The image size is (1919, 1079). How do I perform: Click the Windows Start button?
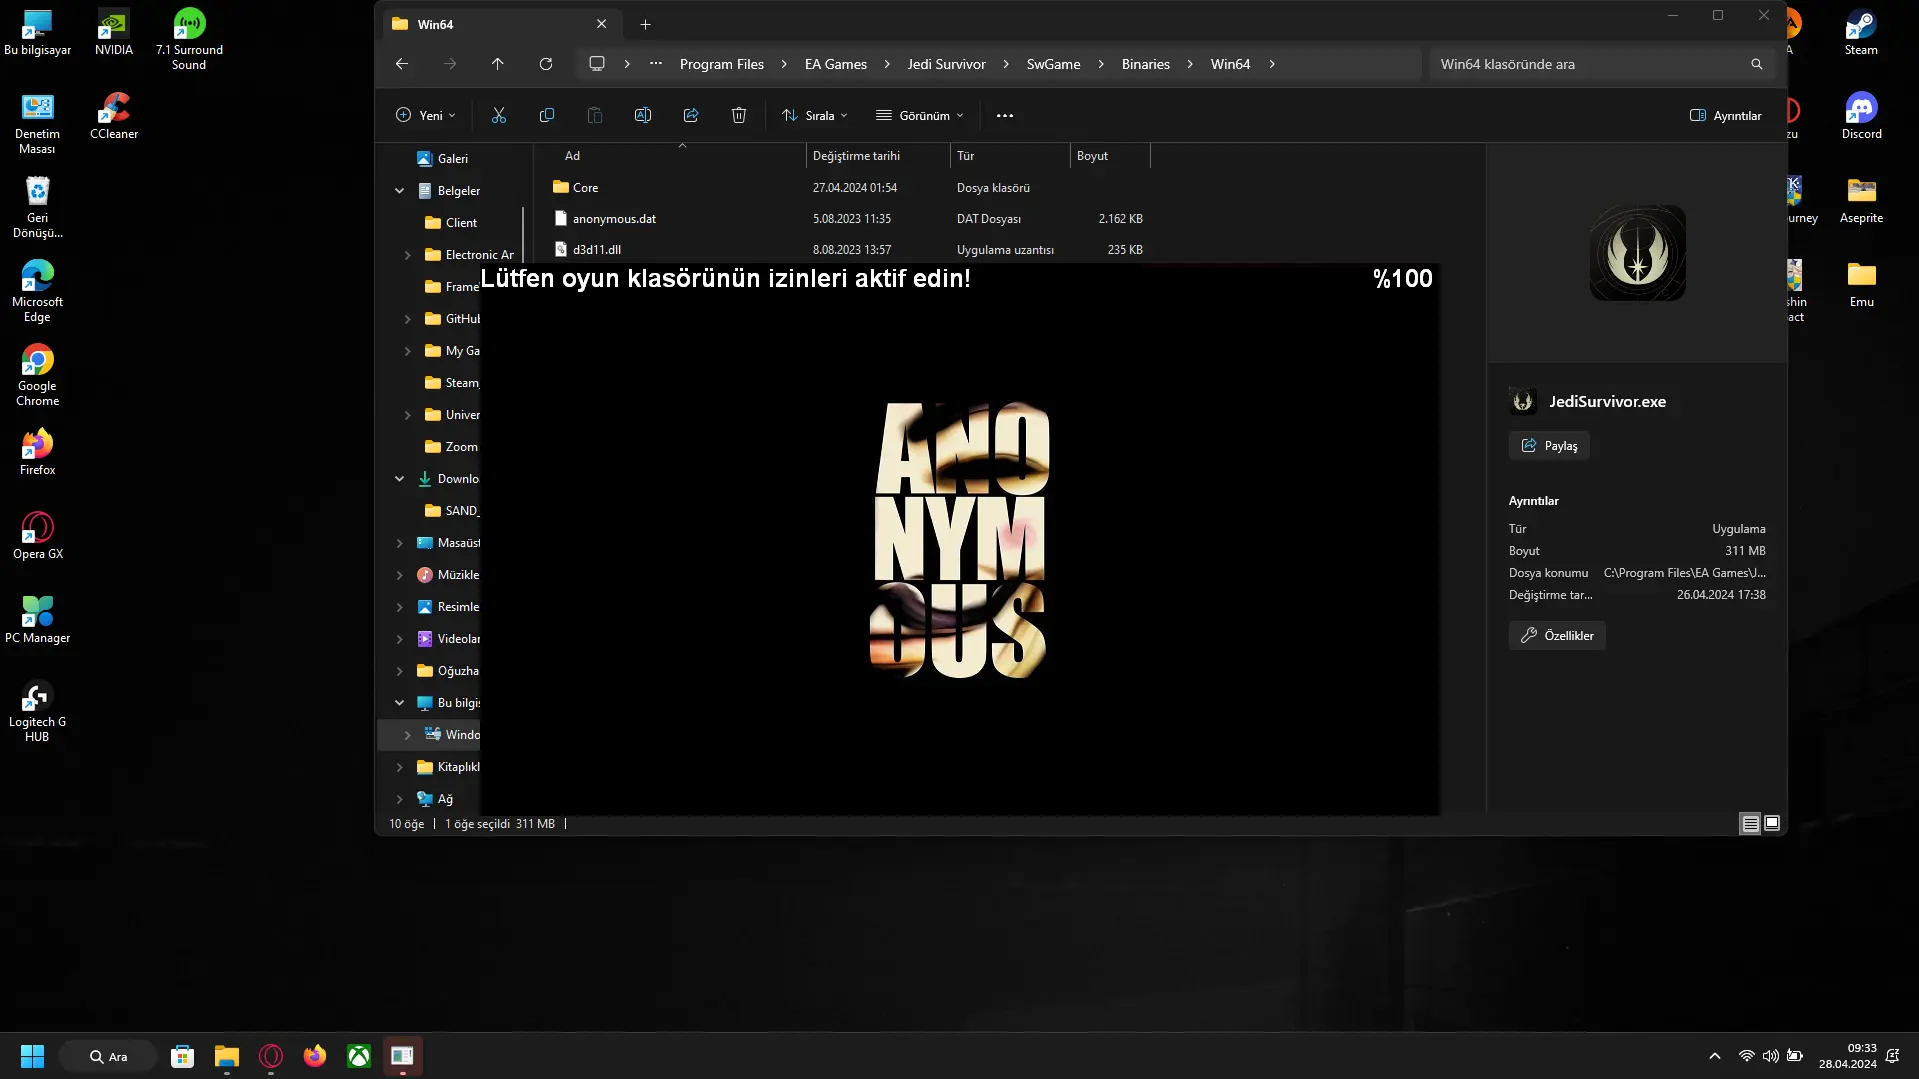point(32,1056)
